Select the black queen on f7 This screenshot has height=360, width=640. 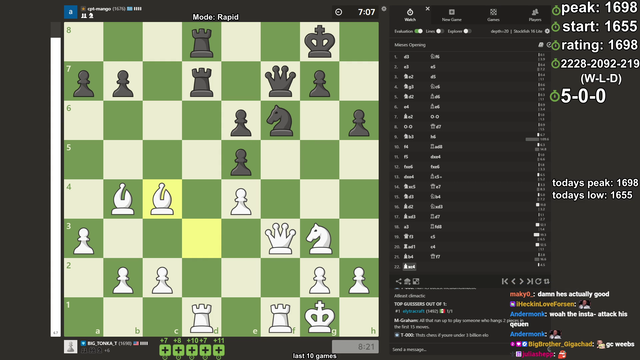click(x=280, y=81)
